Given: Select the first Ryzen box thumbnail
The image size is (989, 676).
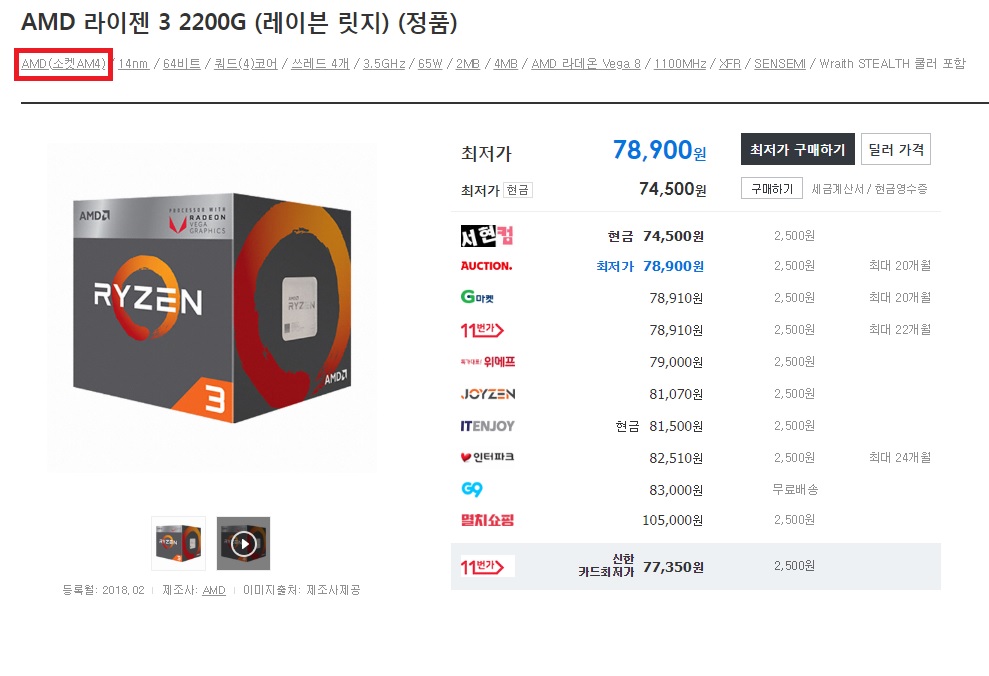Looking at the screenshot, I should click(178, 544).
